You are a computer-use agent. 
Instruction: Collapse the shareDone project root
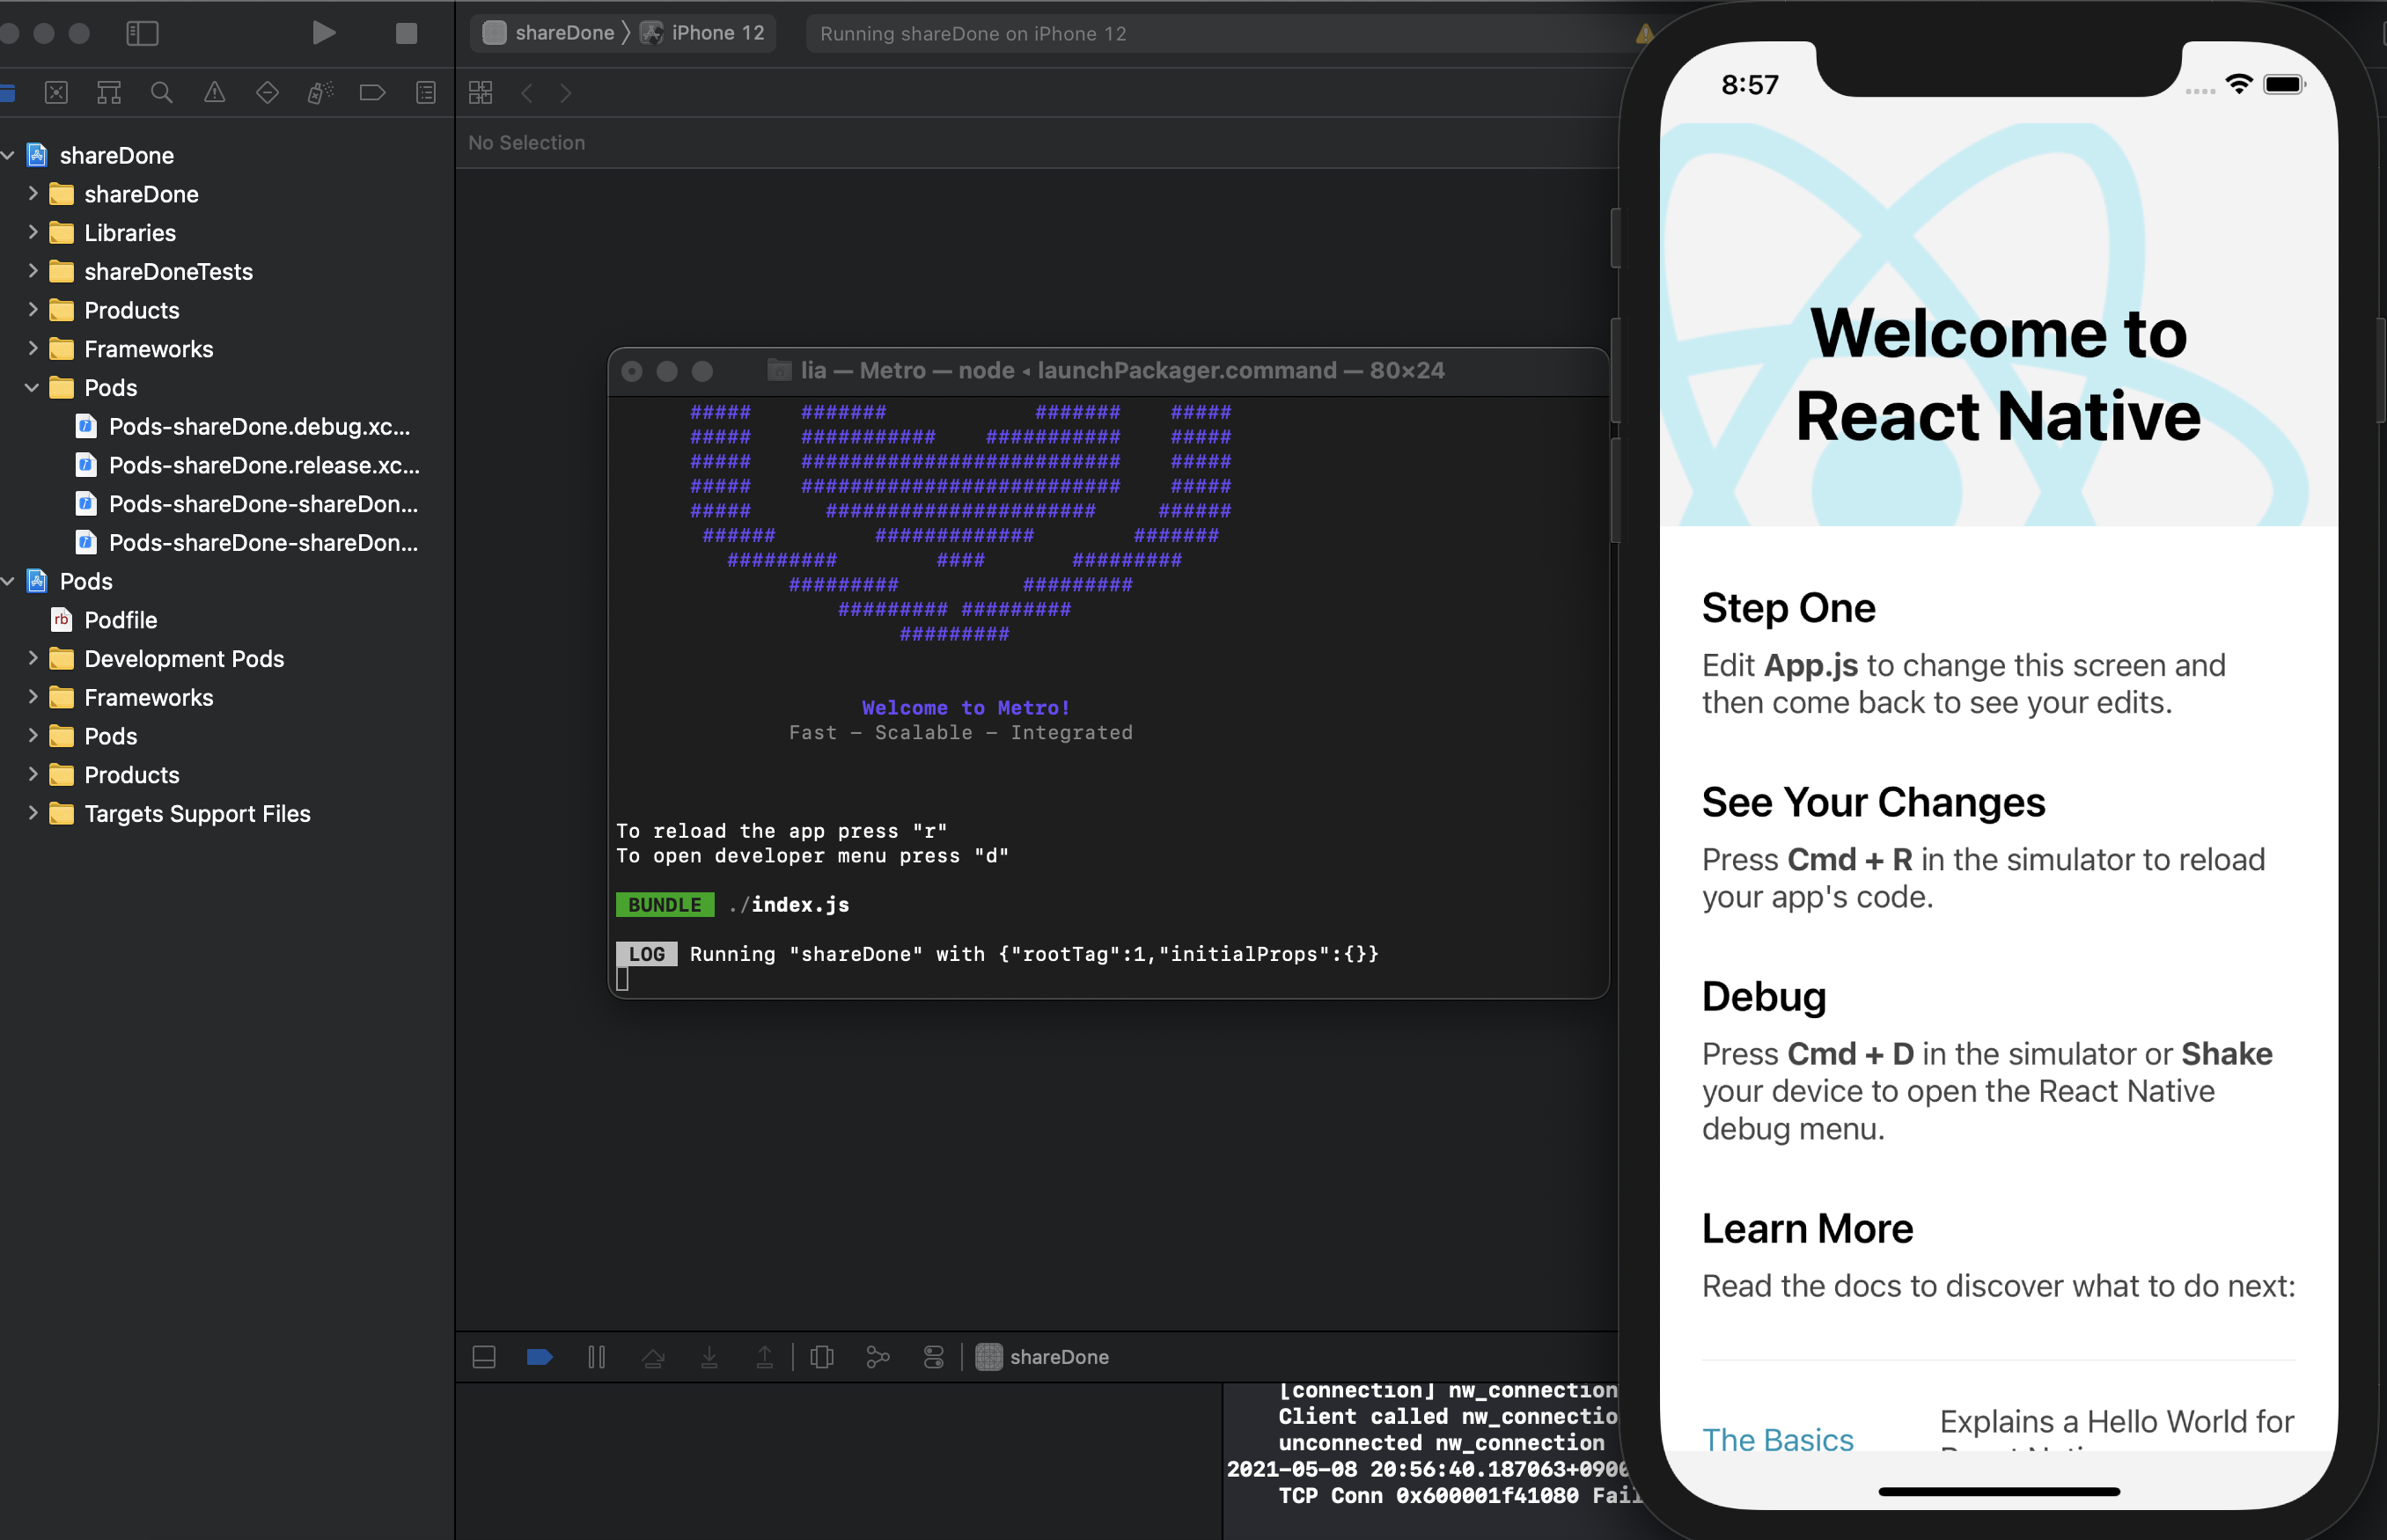point(8,155)
